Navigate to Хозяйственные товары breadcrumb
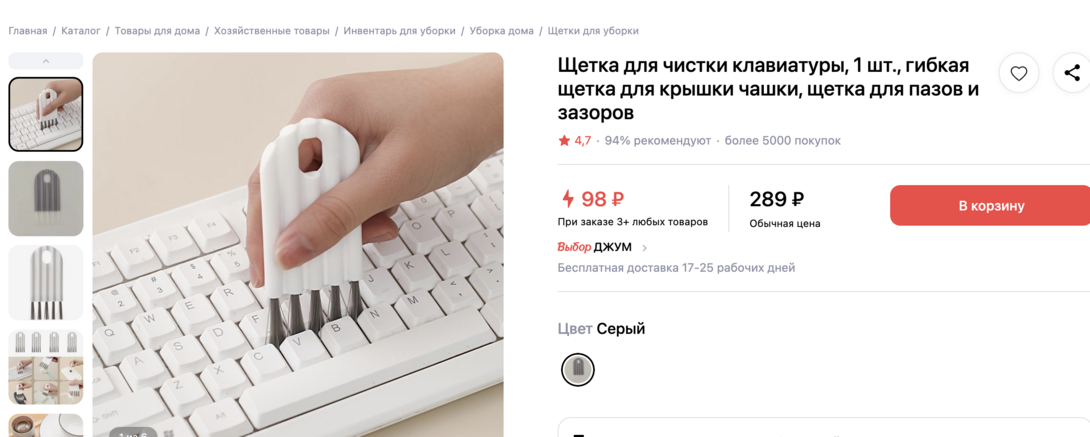 [272, 31]
